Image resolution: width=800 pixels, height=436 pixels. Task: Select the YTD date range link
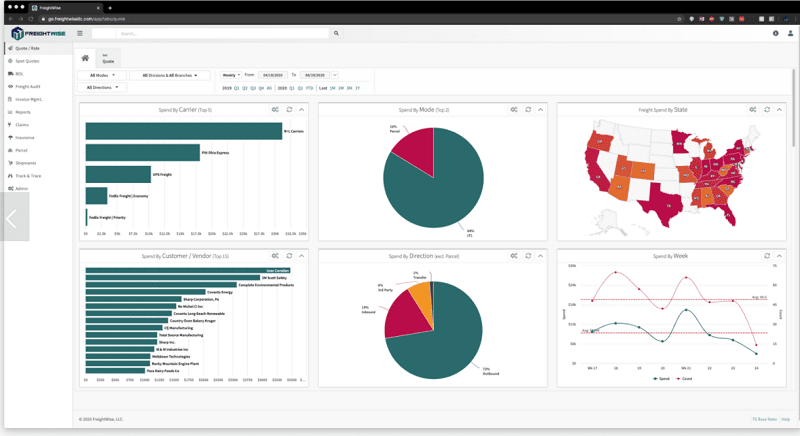311,88
